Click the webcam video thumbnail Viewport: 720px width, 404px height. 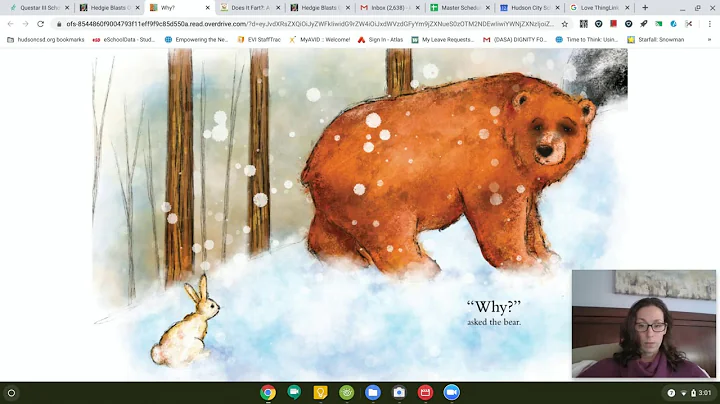pos(644,324)
